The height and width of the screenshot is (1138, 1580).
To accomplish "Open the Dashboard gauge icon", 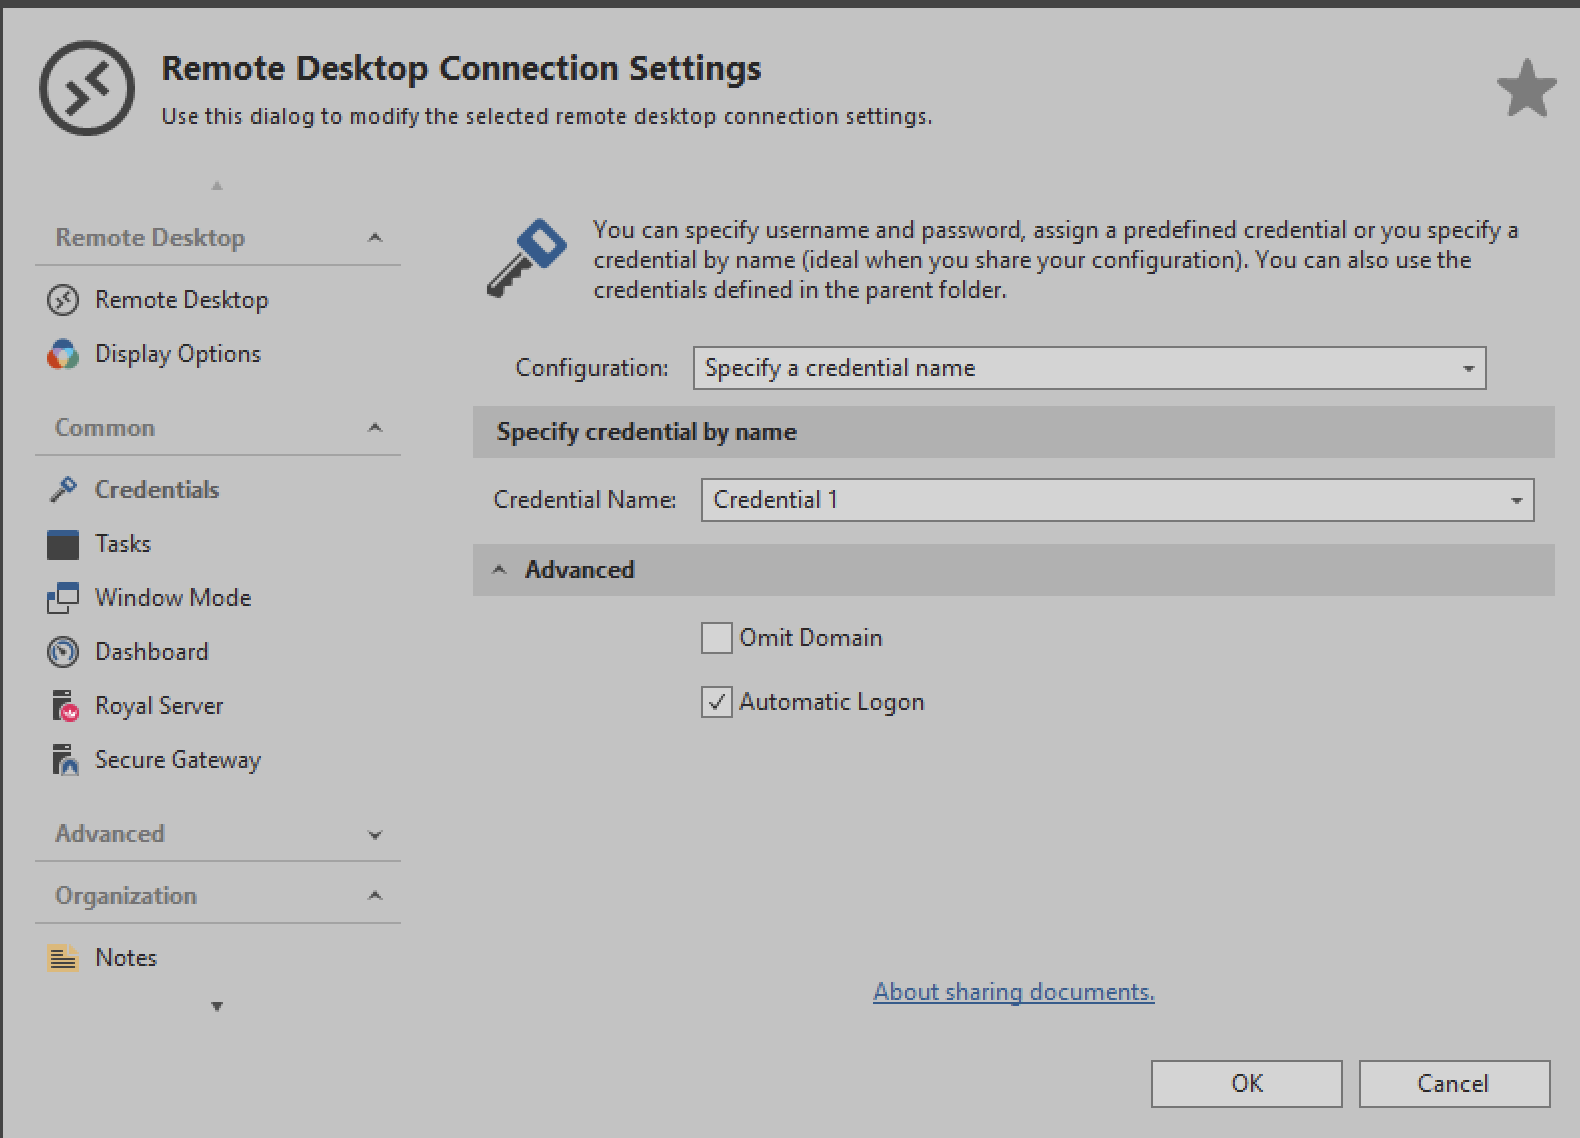I will tap(63, 652).
